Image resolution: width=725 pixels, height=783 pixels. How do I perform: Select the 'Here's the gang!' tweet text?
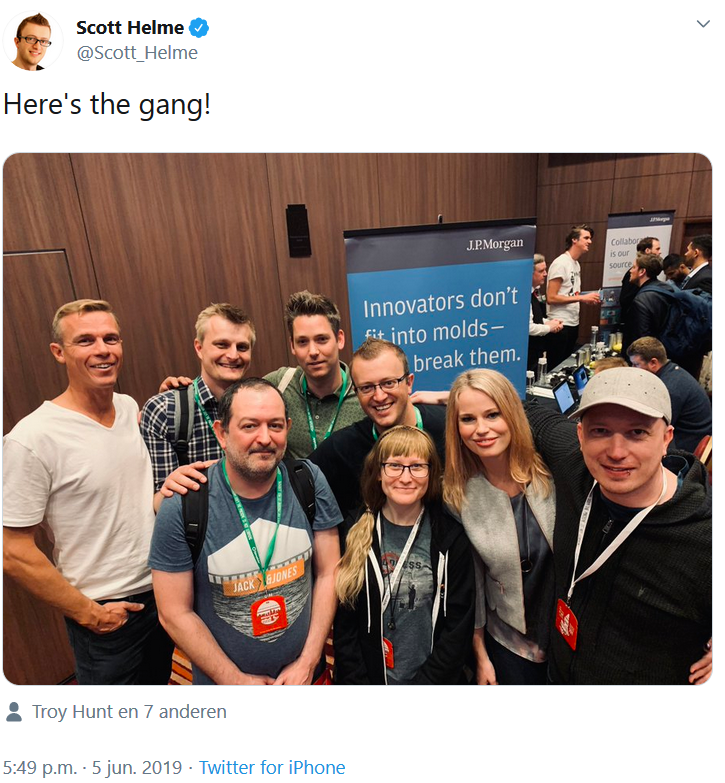[x=107, y=105]
